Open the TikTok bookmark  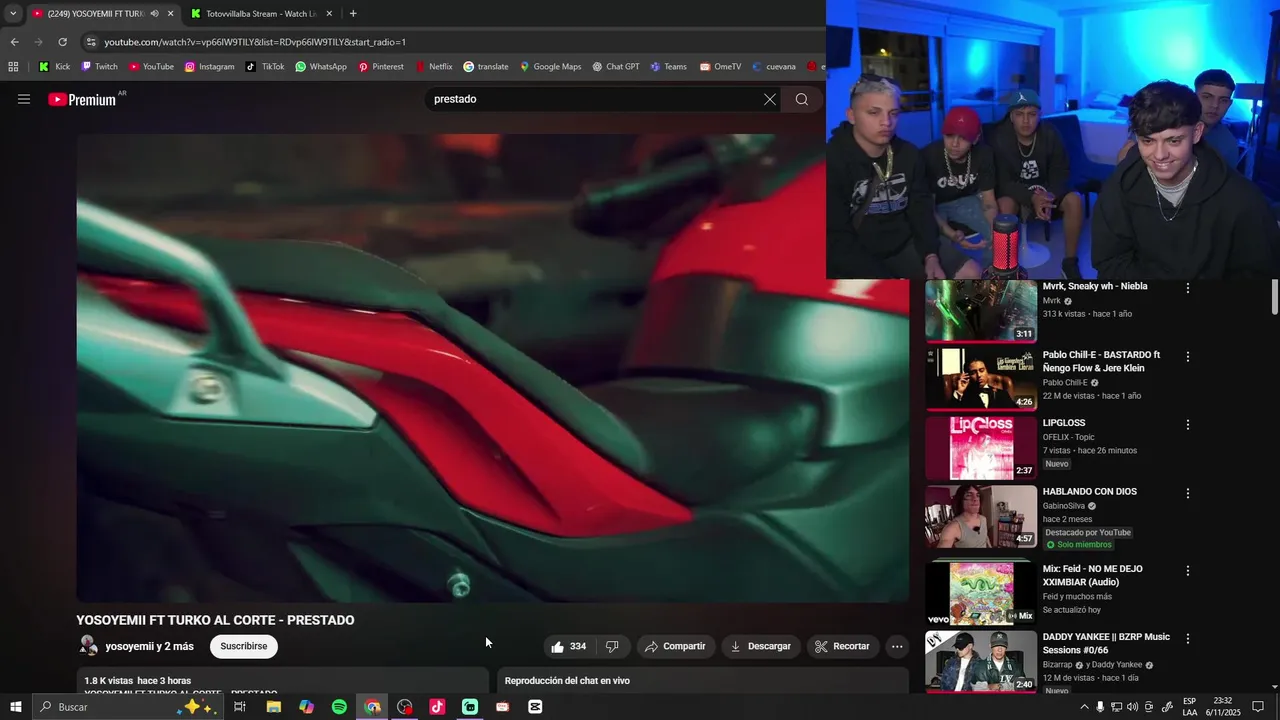[x=264, y=67]
